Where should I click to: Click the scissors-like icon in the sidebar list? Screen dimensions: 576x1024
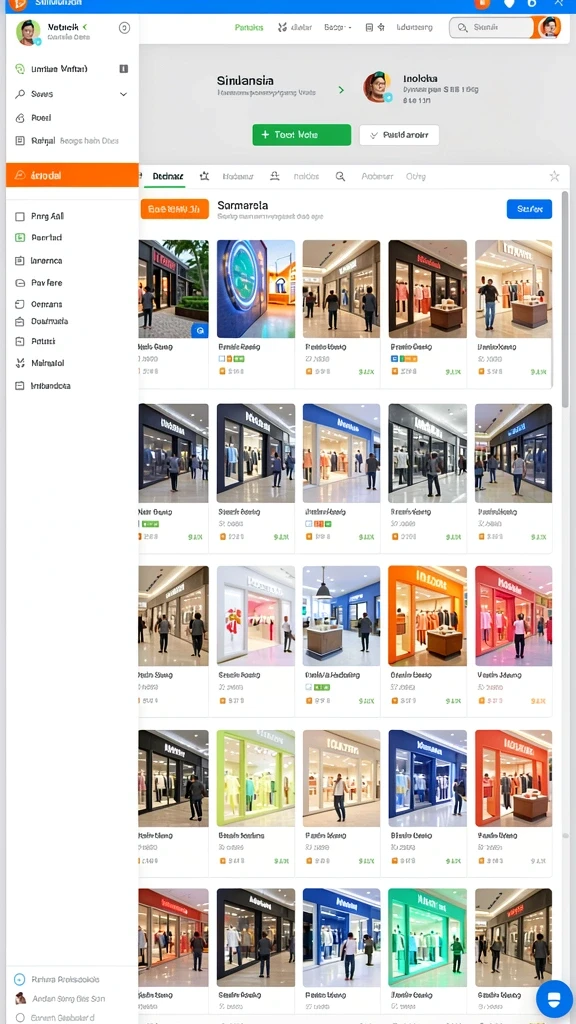pos(20,363)
